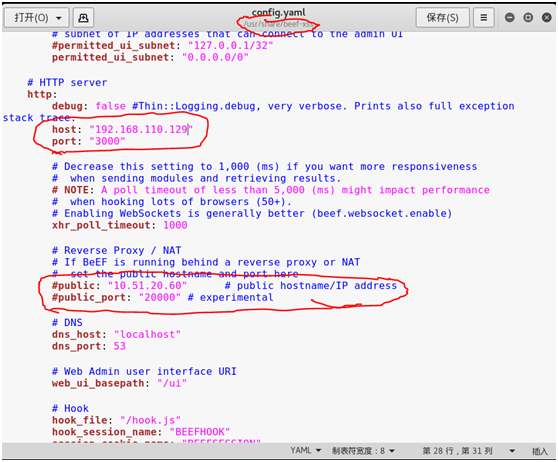Save the file with 保存(S) button

442,17
